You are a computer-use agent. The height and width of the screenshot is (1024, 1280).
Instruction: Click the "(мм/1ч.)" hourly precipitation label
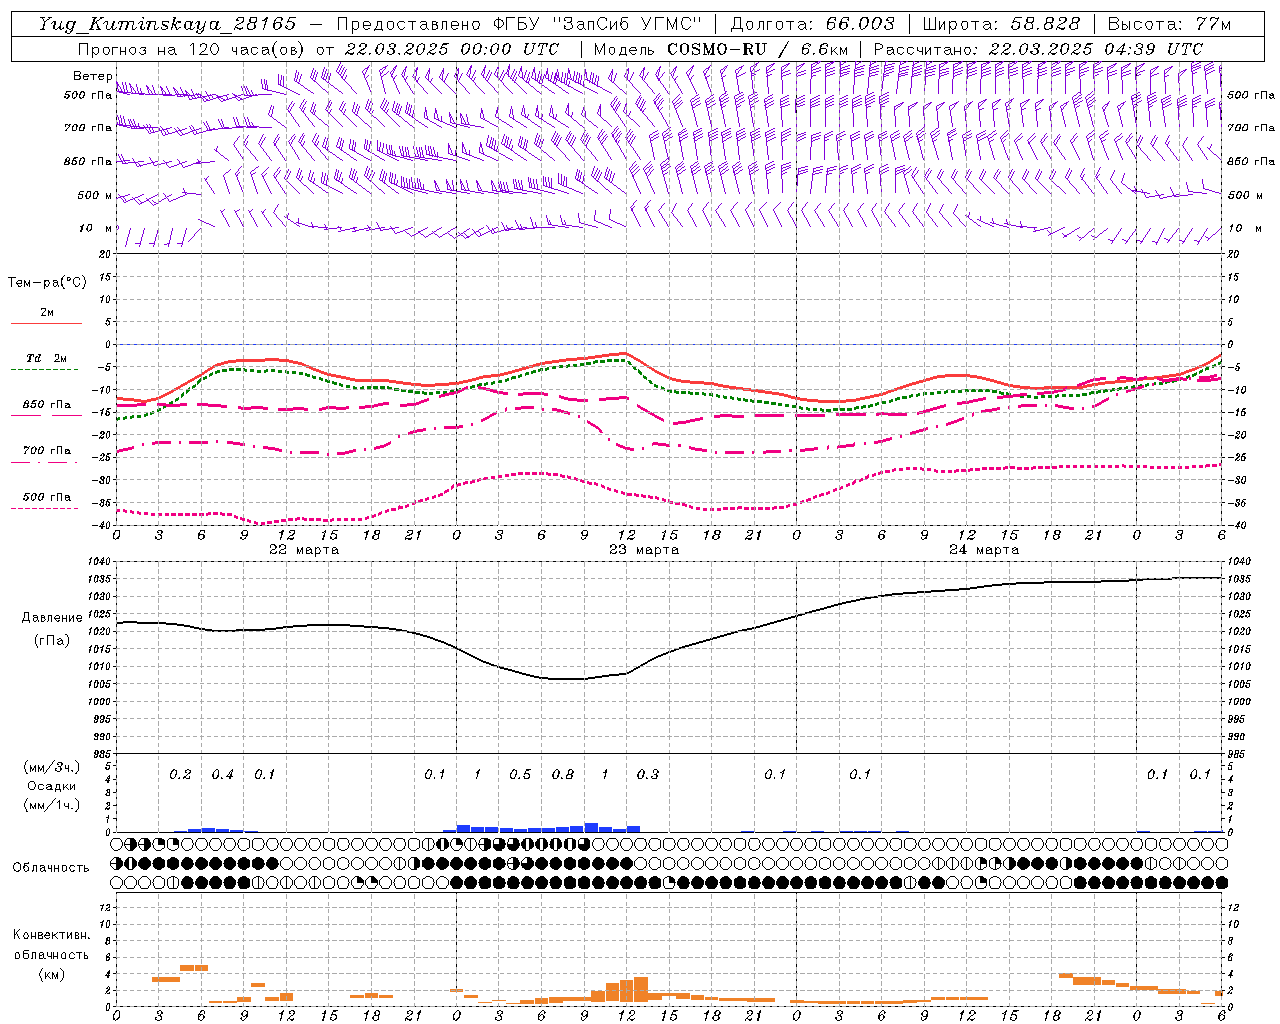pyautogui.click(x=52, y=805)
